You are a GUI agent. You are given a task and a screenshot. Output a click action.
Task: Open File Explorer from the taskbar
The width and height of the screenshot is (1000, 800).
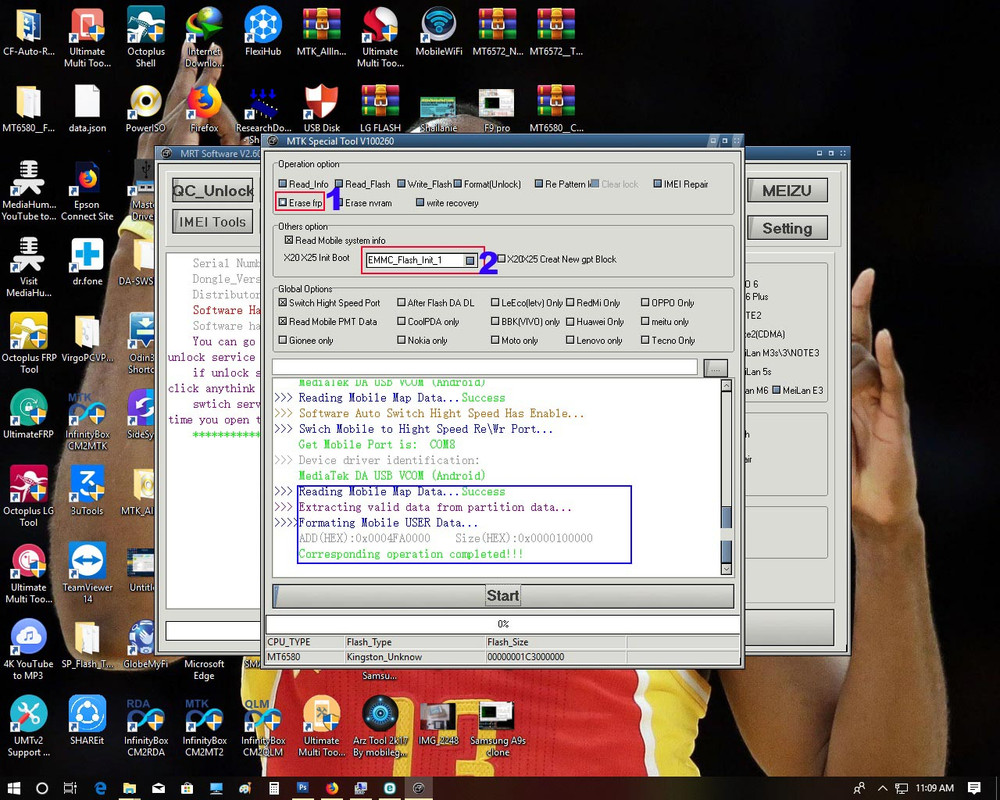129,788
